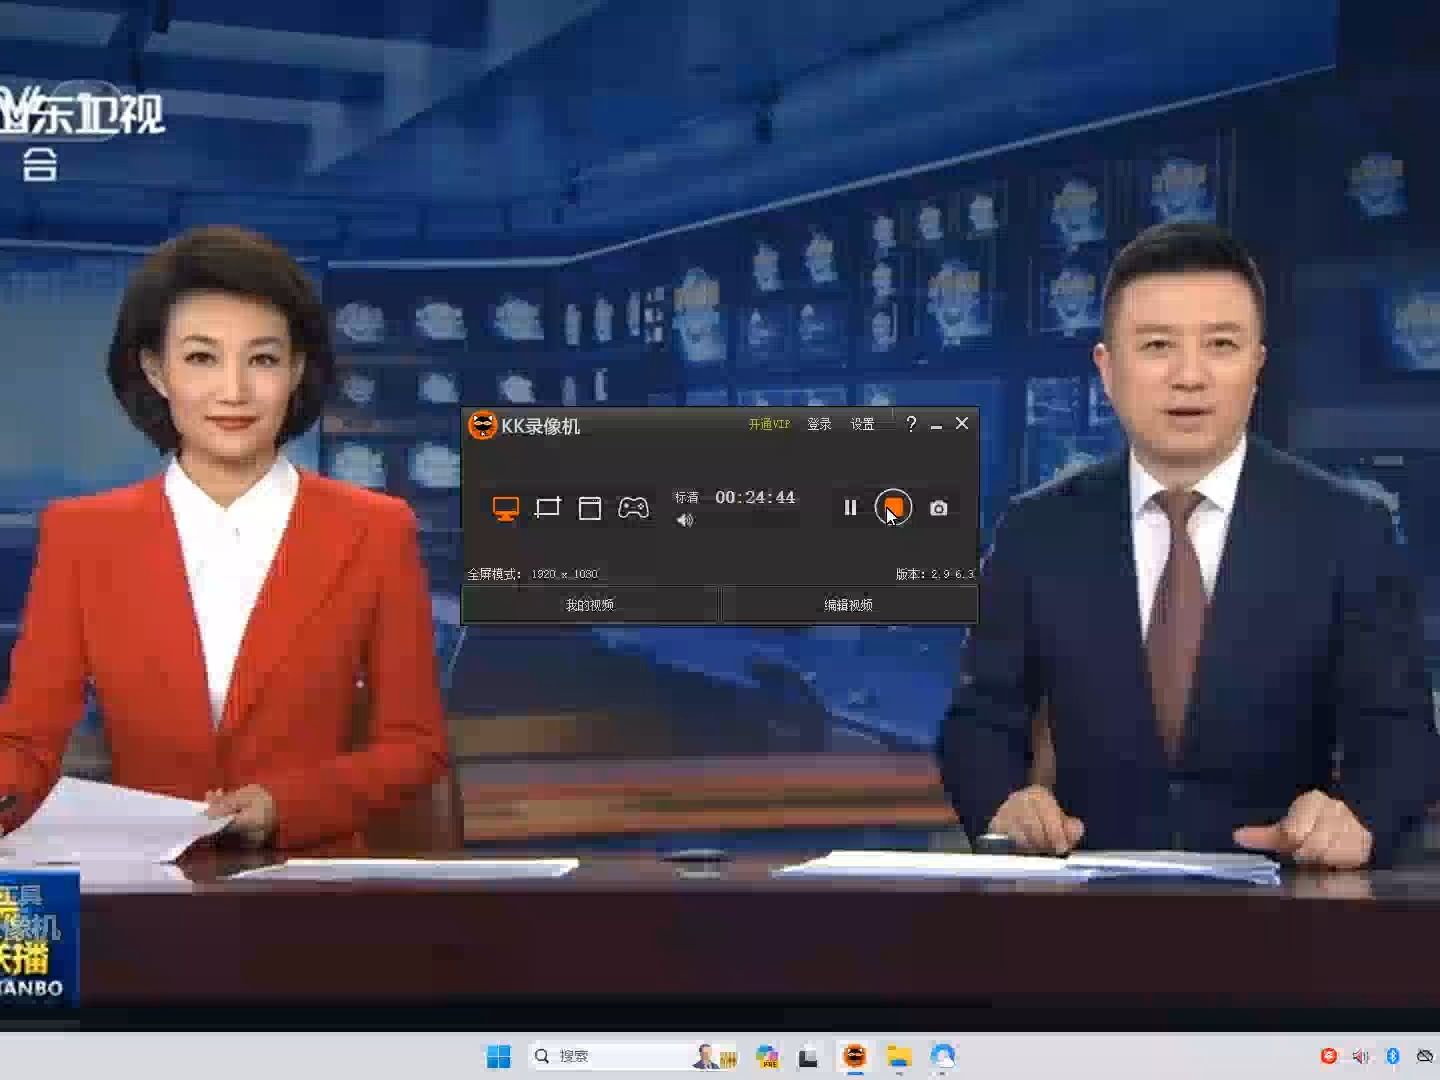
Task: Close the KK录像机 window
Action: click(962, 424)
